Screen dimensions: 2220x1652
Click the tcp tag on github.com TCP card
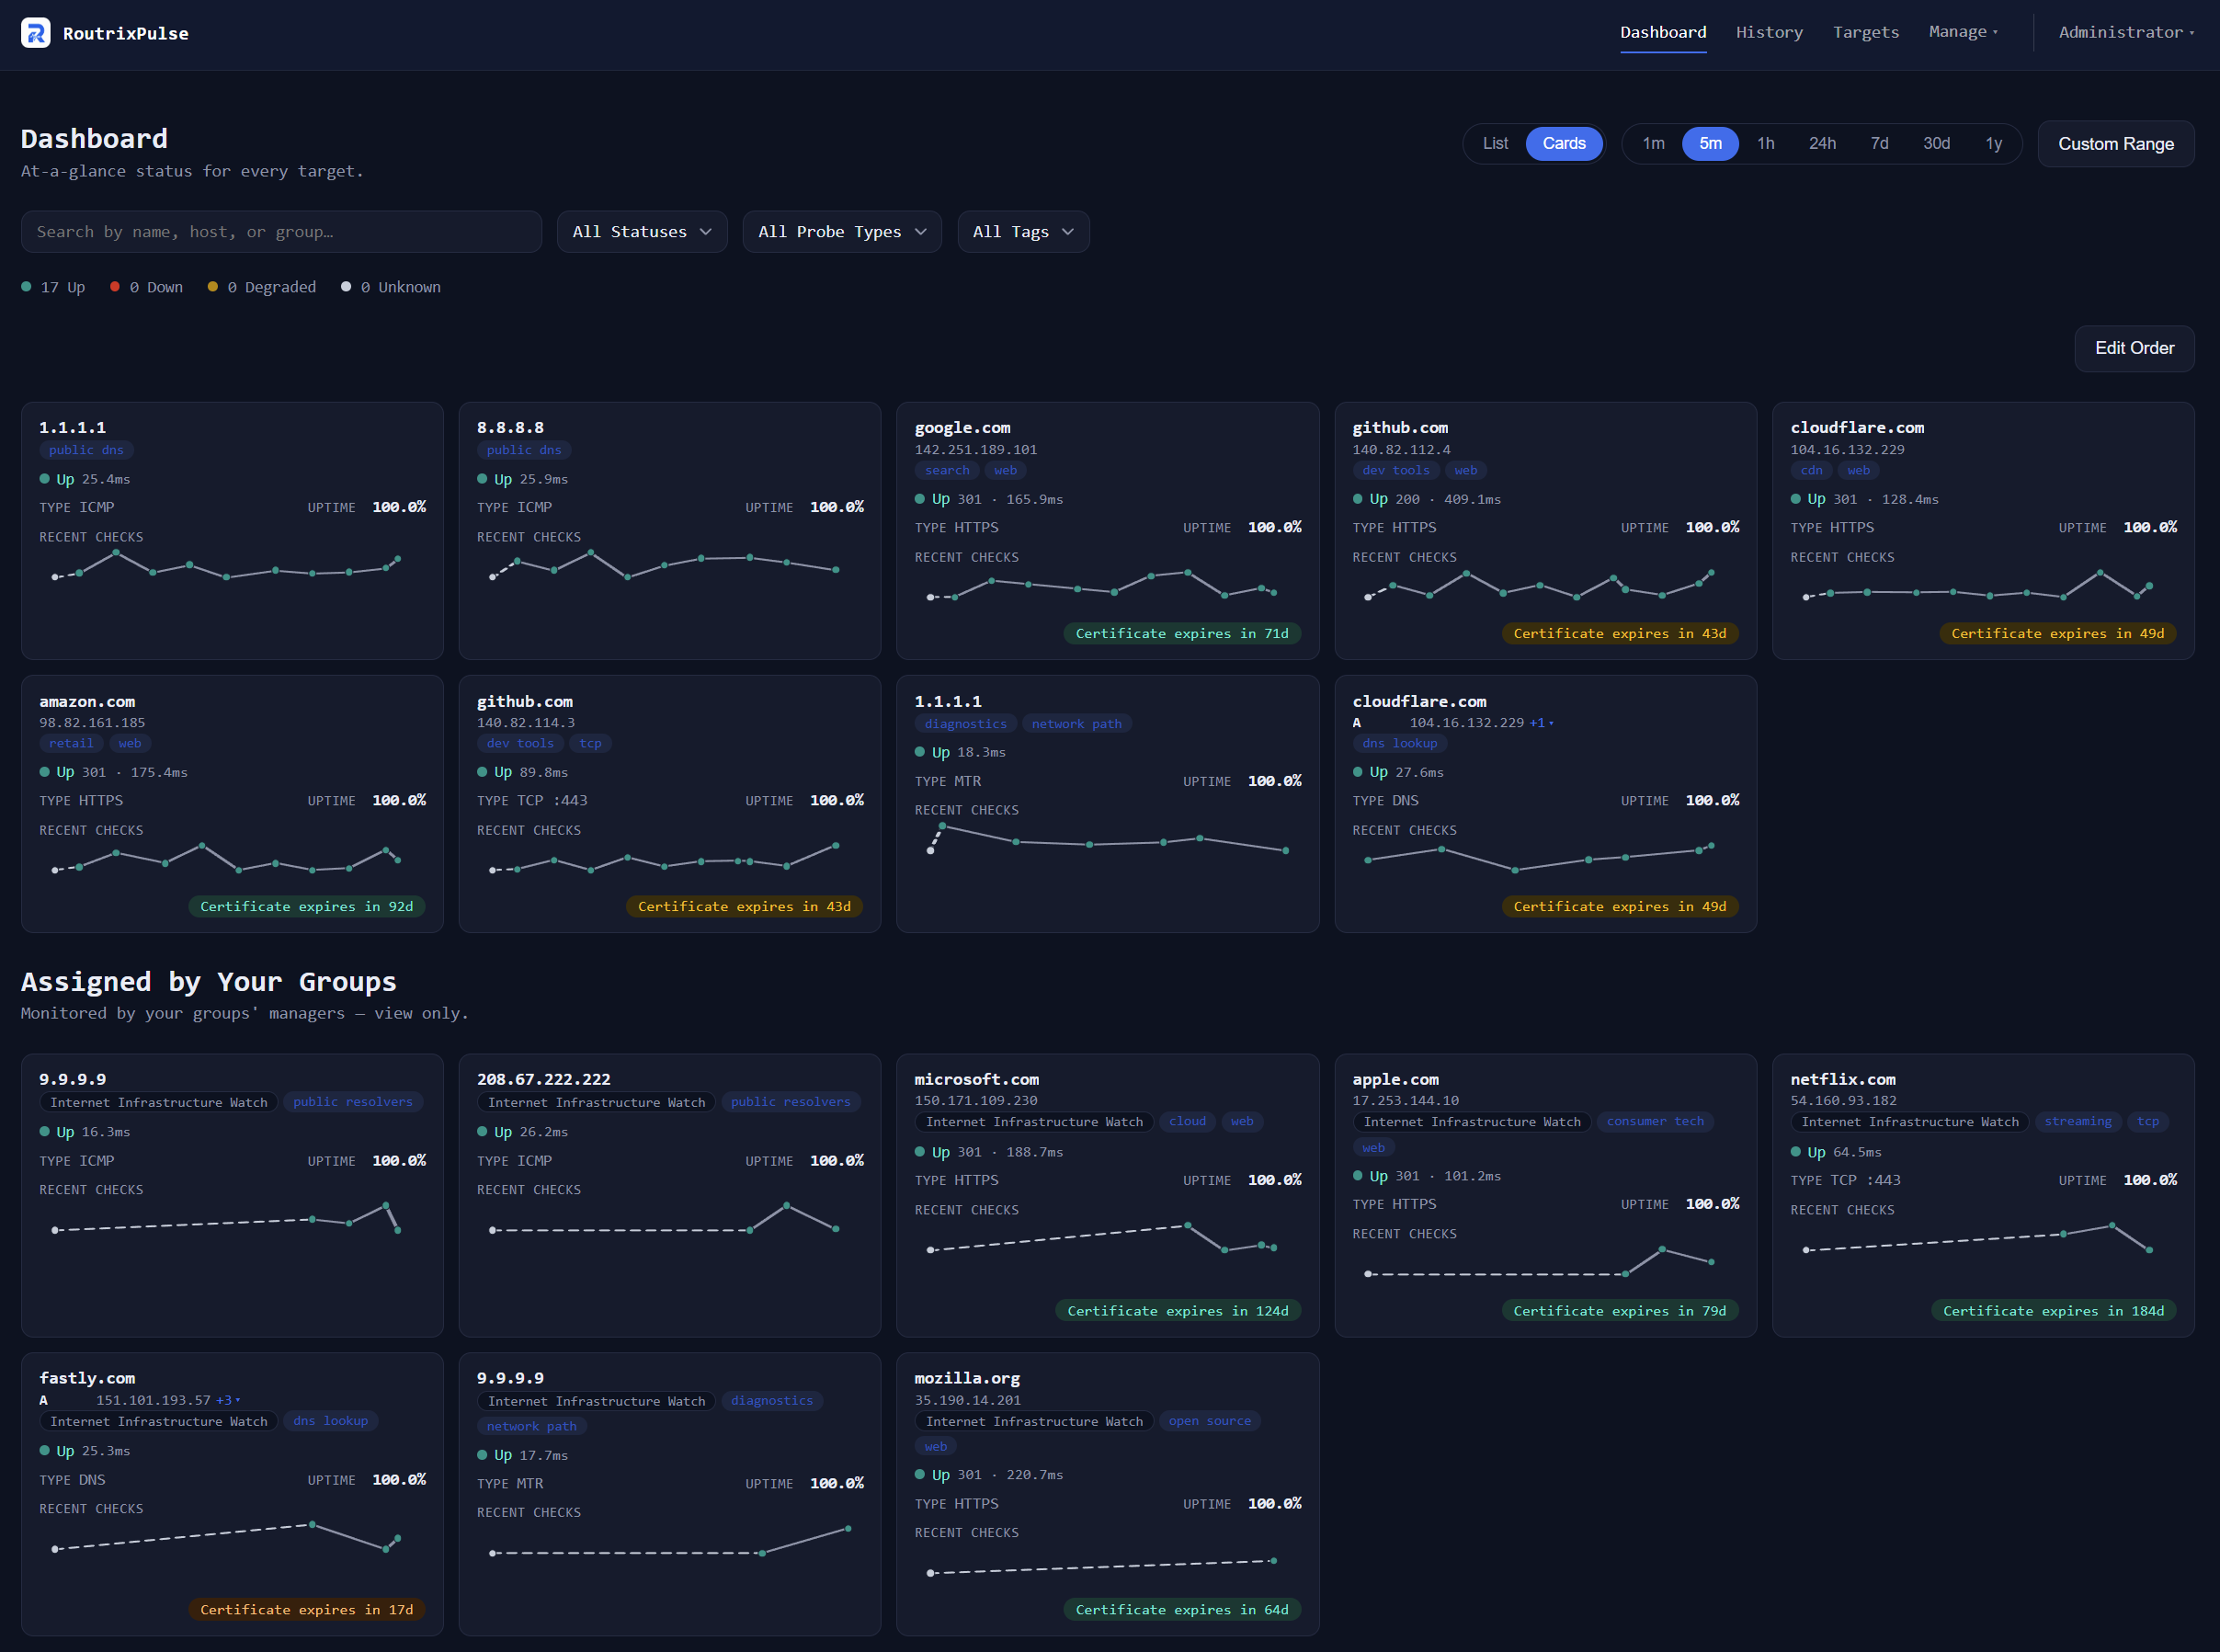coord(590,743)
